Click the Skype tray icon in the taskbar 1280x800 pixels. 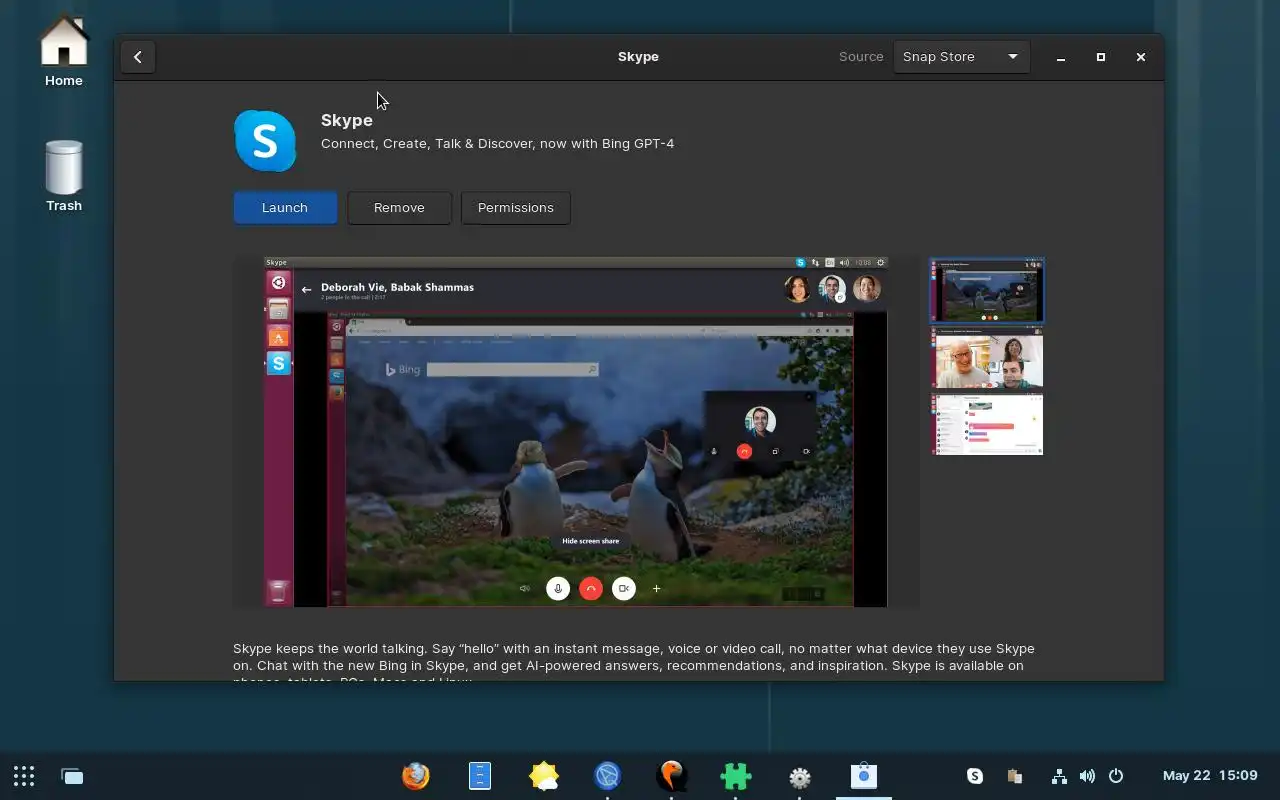pos(975,776)
